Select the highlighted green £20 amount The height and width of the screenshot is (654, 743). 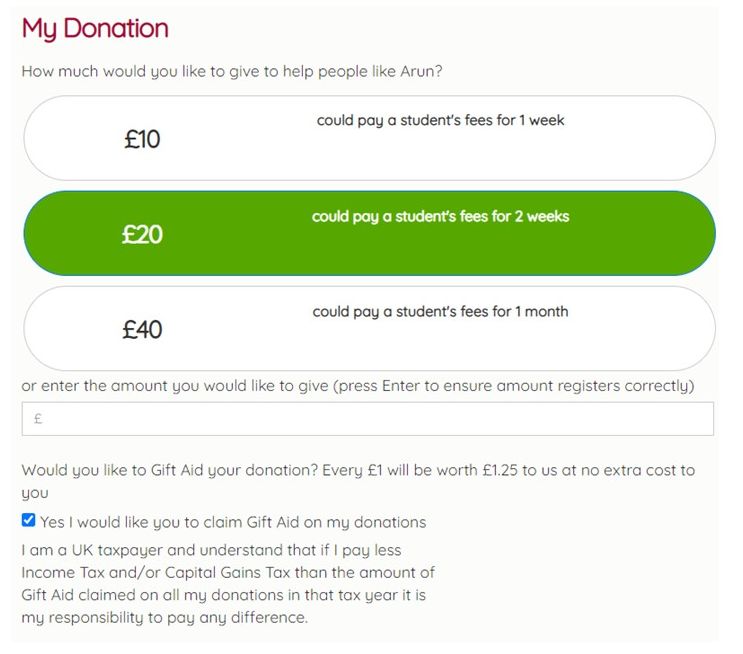(x=142, y=234)
